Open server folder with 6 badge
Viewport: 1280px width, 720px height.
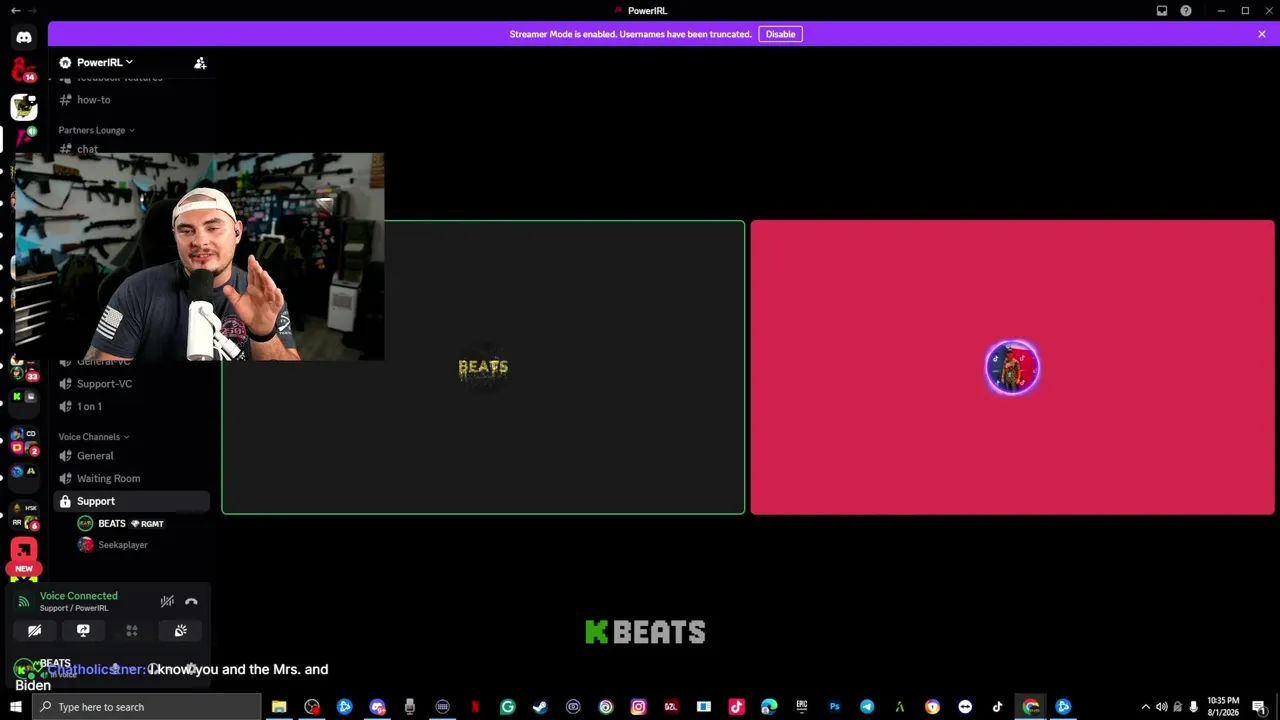point(24,515)
